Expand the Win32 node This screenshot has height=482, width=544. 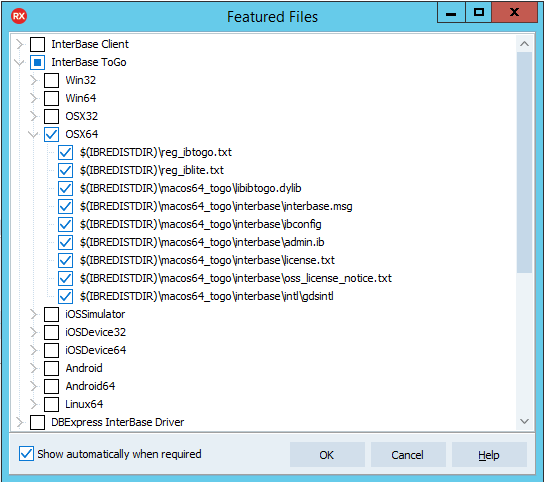[34, 81]
